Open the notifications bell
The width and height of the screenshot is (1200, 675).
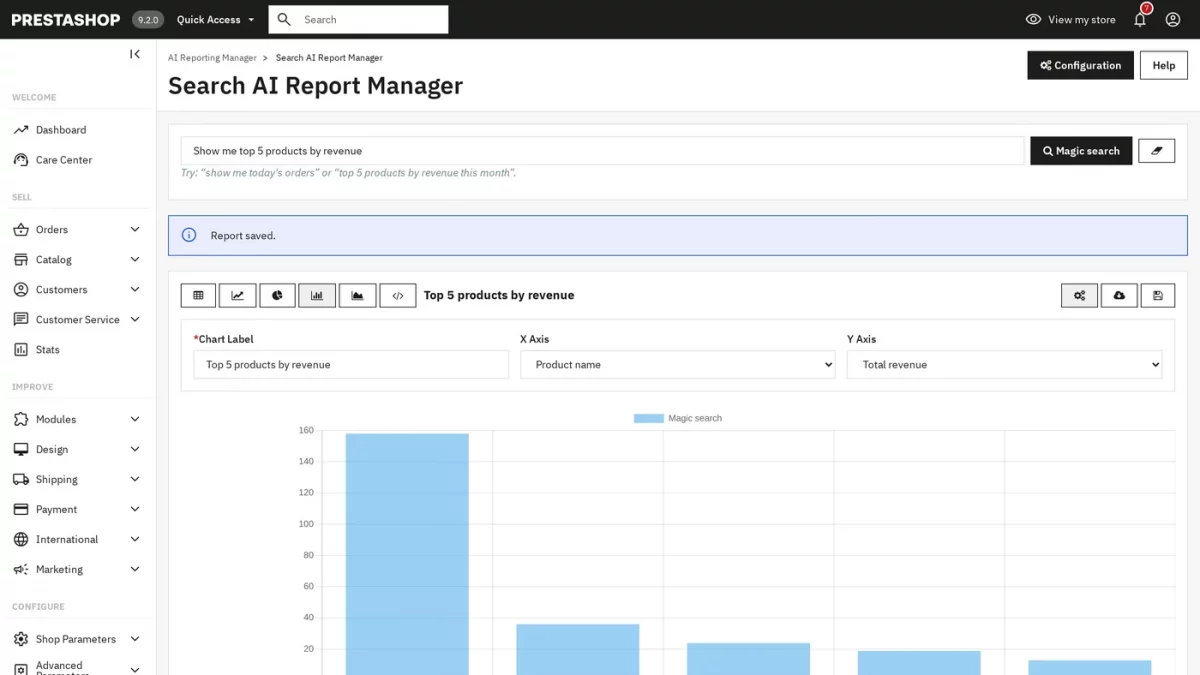click(x=1140, y=19)
